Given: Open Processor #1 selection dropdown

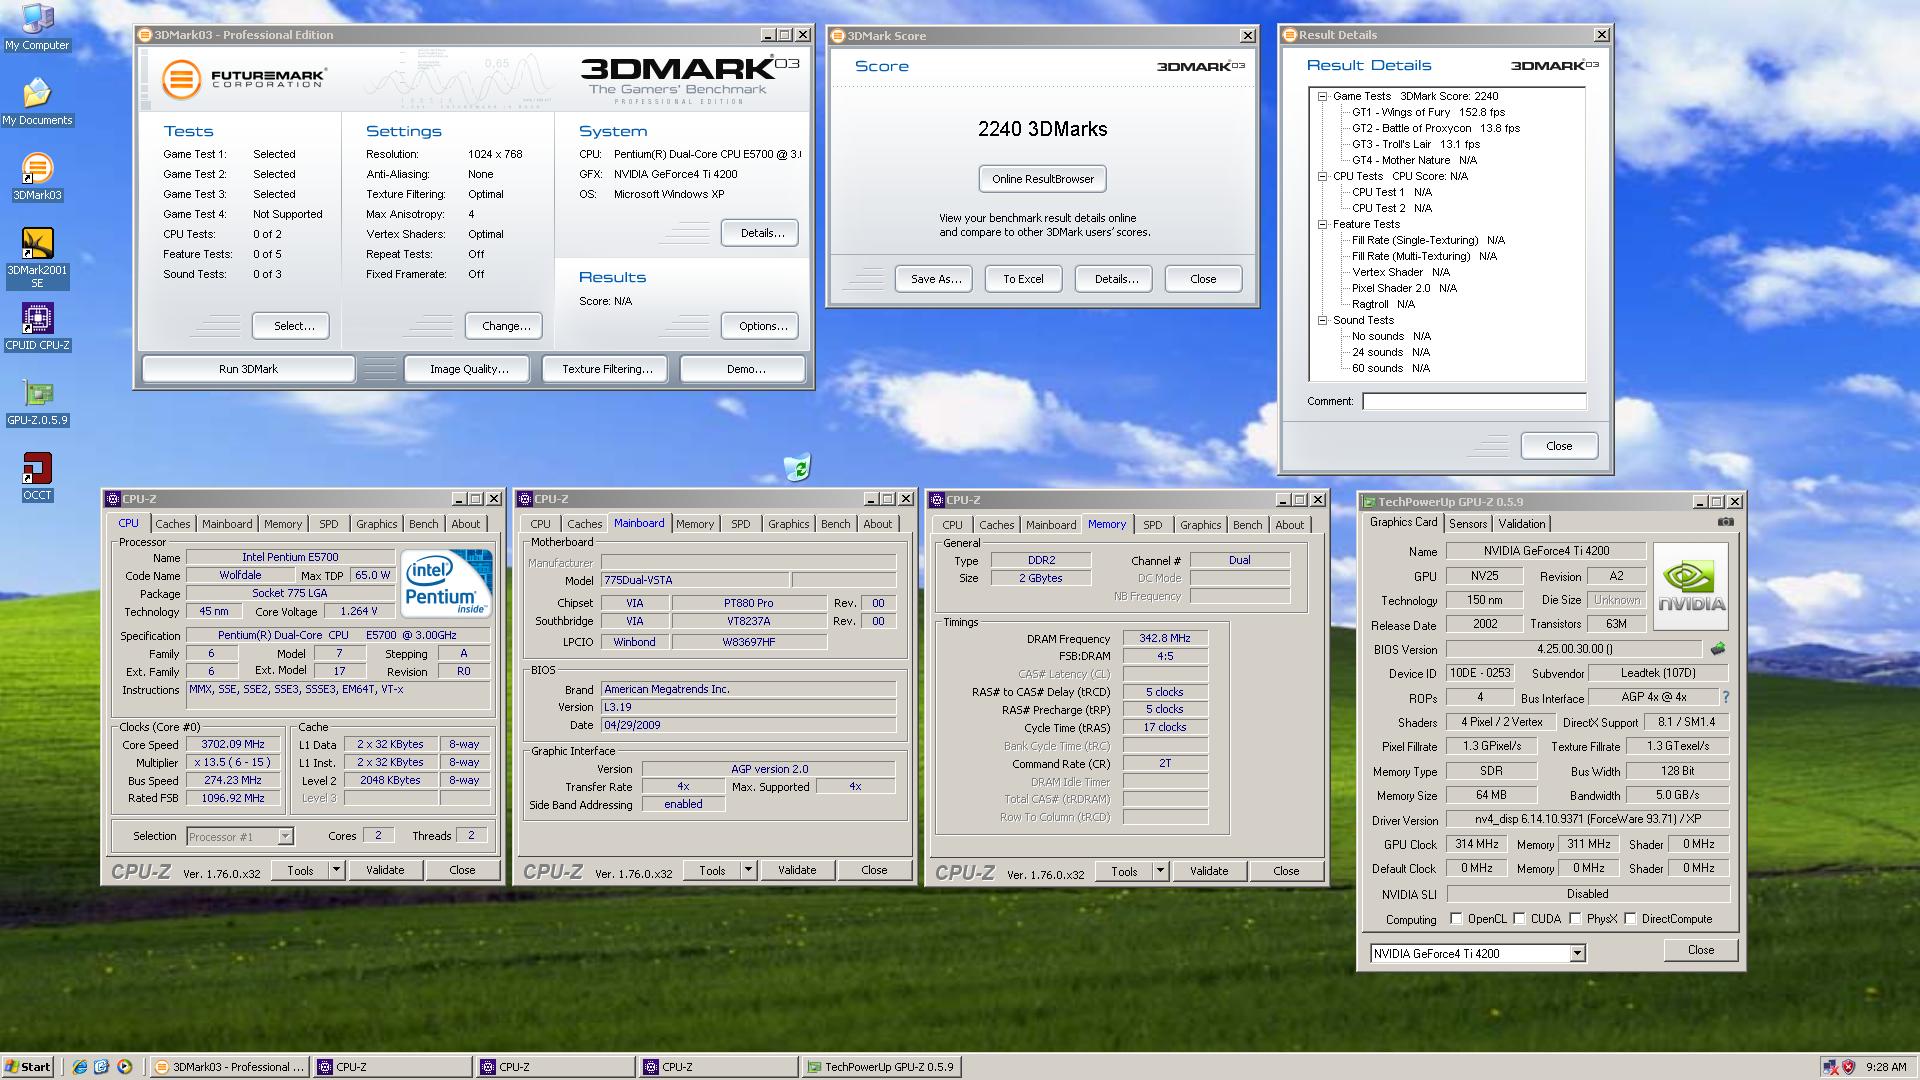Looking at the screenshot, I should tap(285, 836).
